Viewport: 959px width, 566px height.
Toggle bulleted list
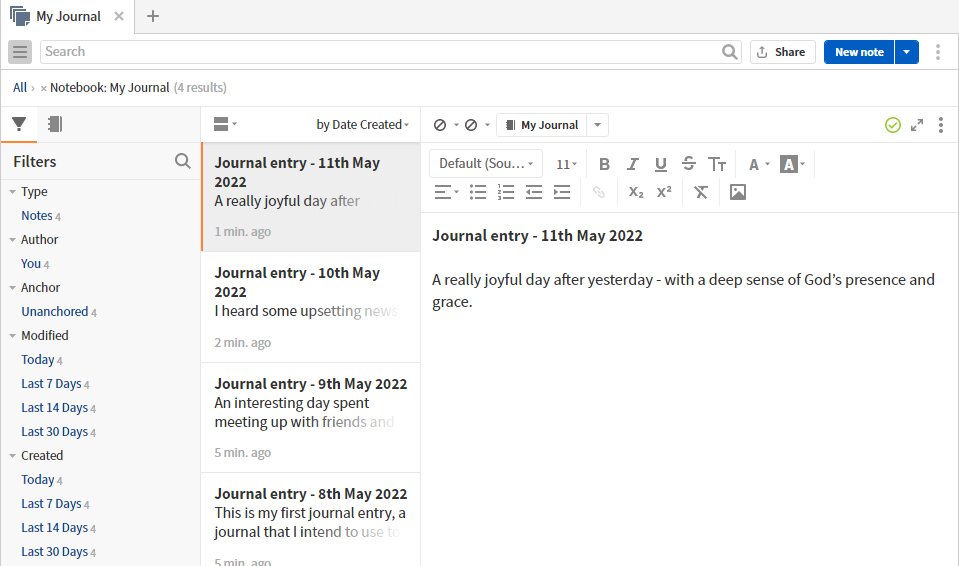pyautogui.click(x=478, y=192)
